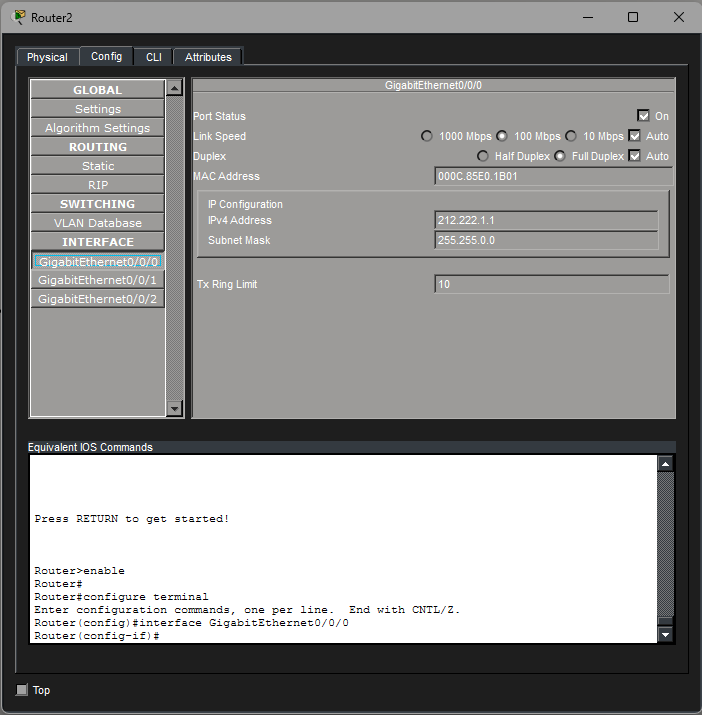Click the sidebar vertical scrollbar track
The height and width of the screenshot is (715, 702).
175,250
